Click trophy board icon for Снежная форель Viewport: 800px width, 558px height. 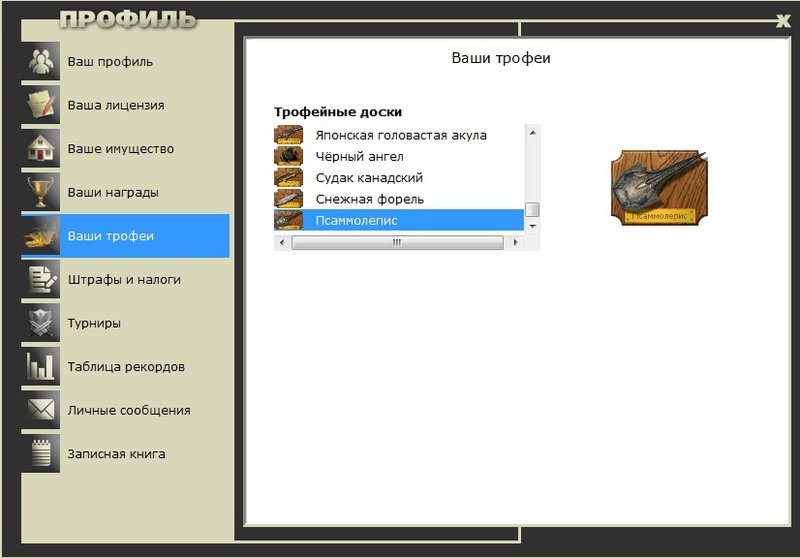coord(289,199)
